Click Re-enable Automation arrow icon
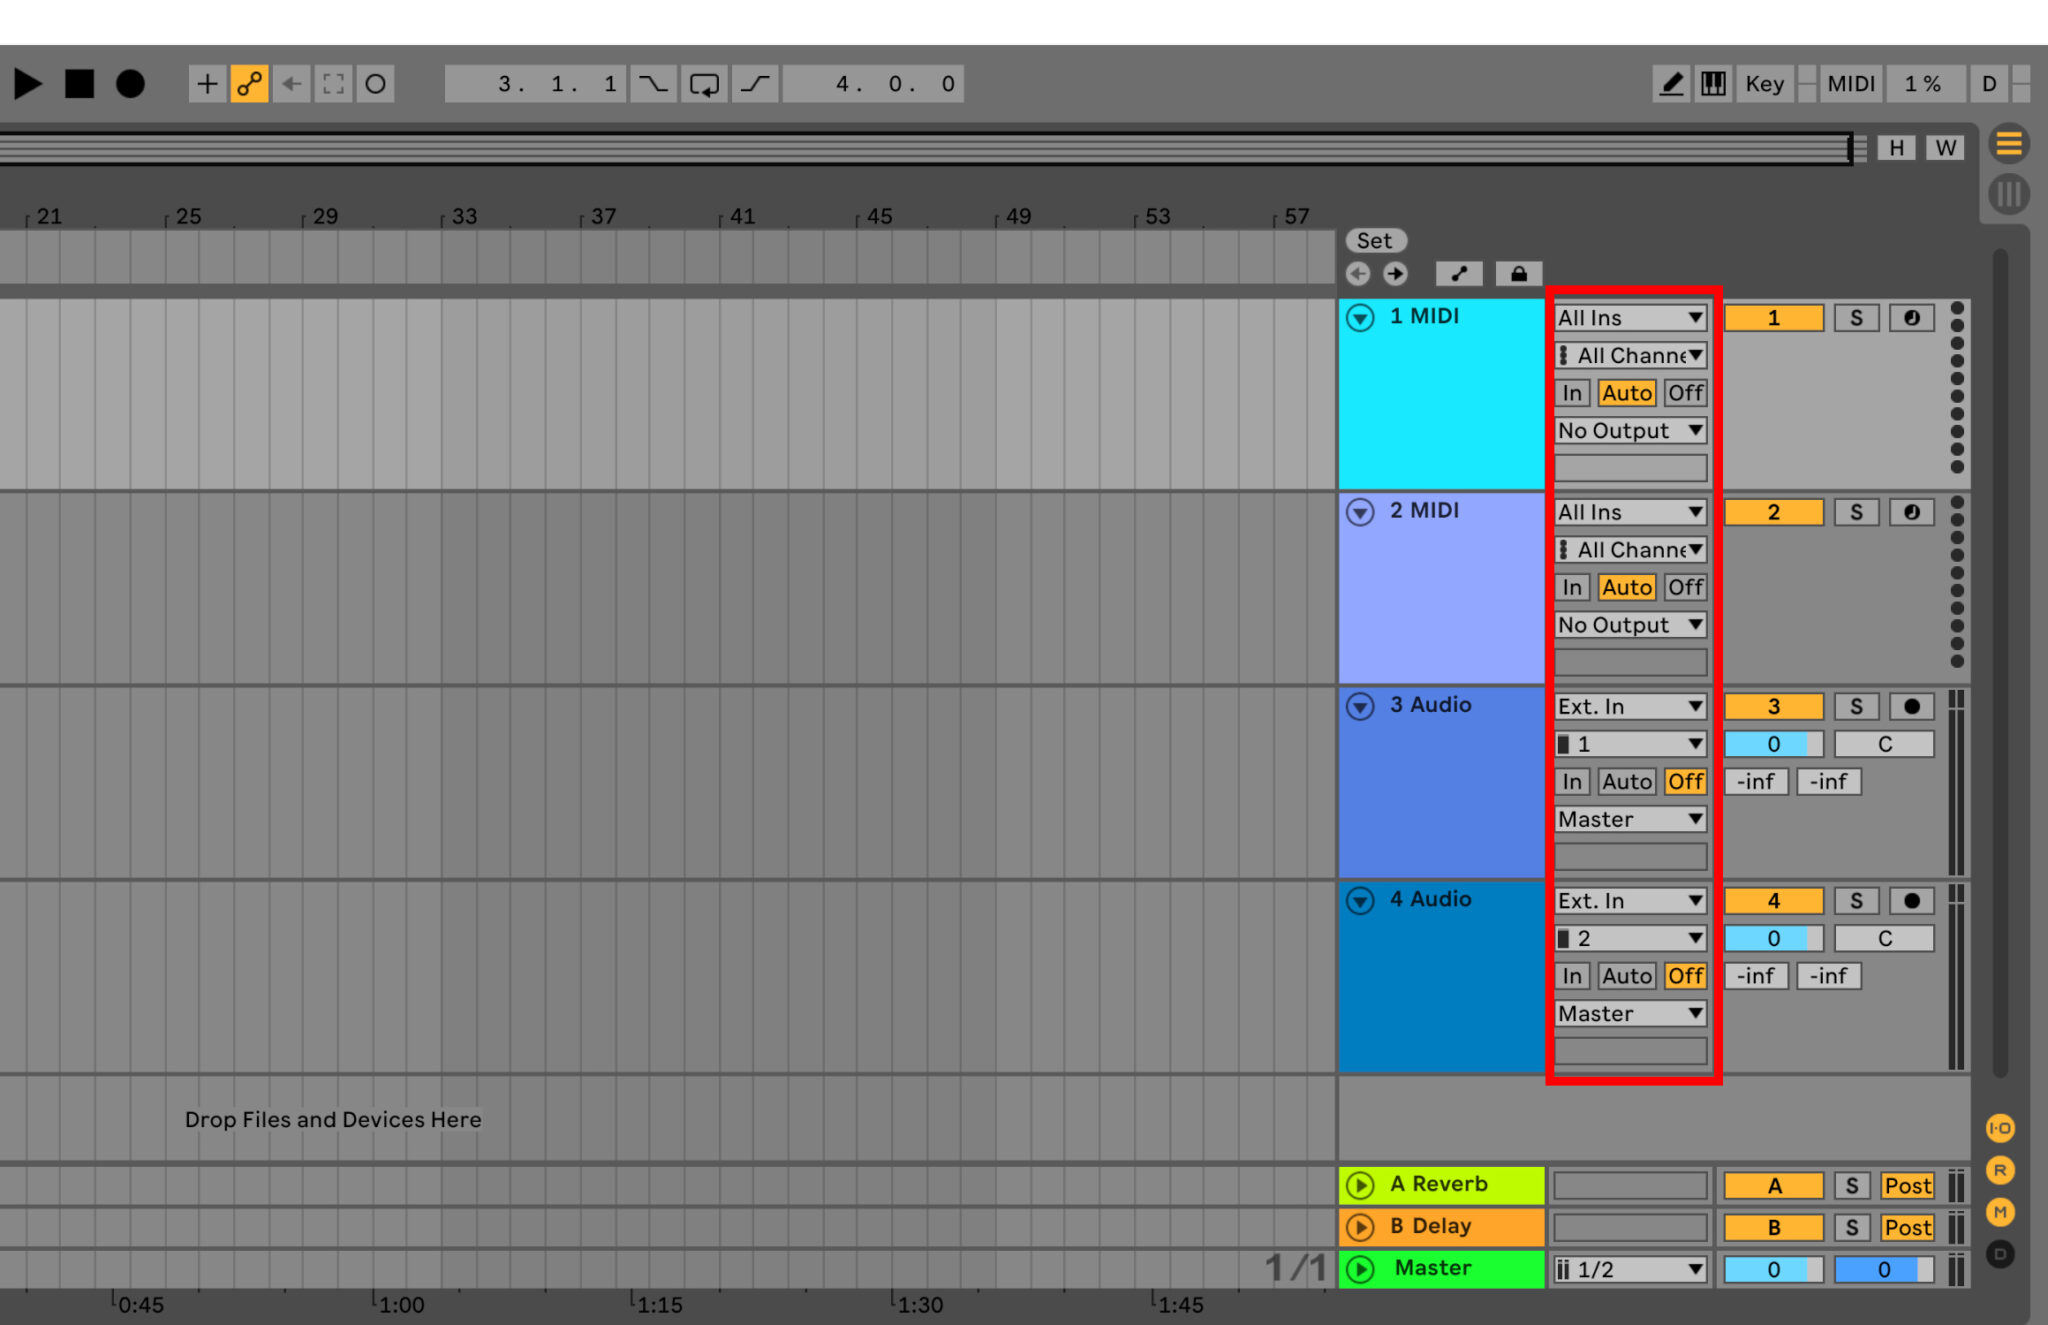This screenshot has height=1325, width=2048. pyautogui.click(x=291, y=84)
